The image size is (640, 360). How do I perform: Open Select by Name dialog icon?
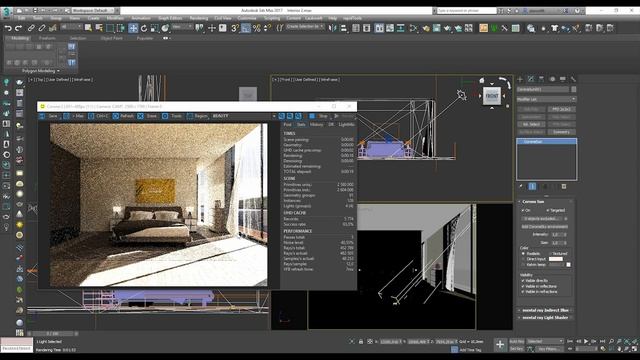99,28
